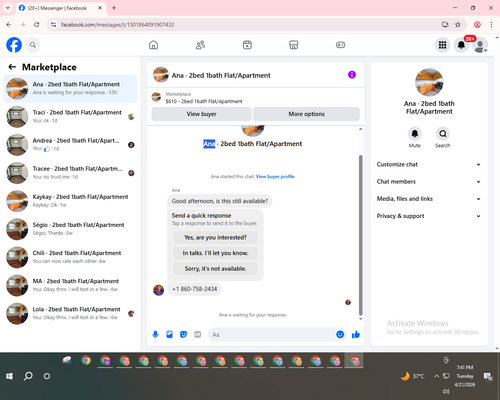Open Ségio's conversation 'Thanks'
This screenshot has height=400, width=500.
pyautogui.click(x=70, y=229)
